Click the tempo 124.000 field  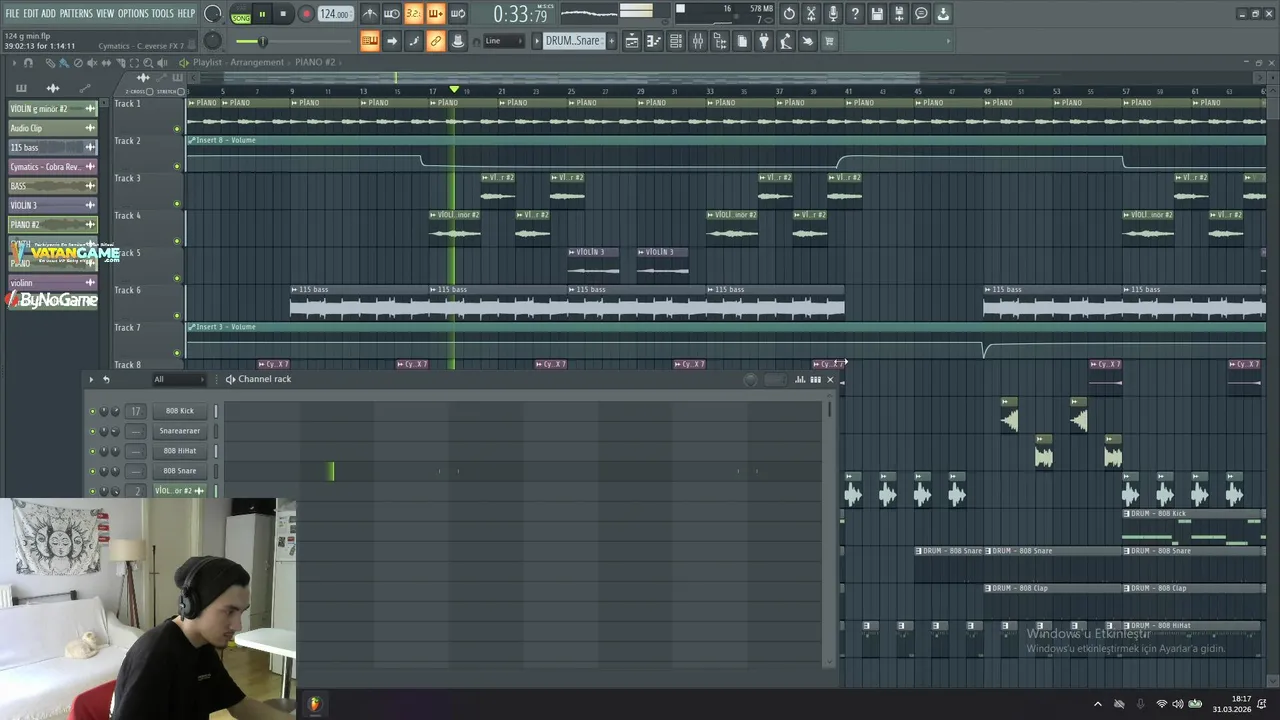336,14
